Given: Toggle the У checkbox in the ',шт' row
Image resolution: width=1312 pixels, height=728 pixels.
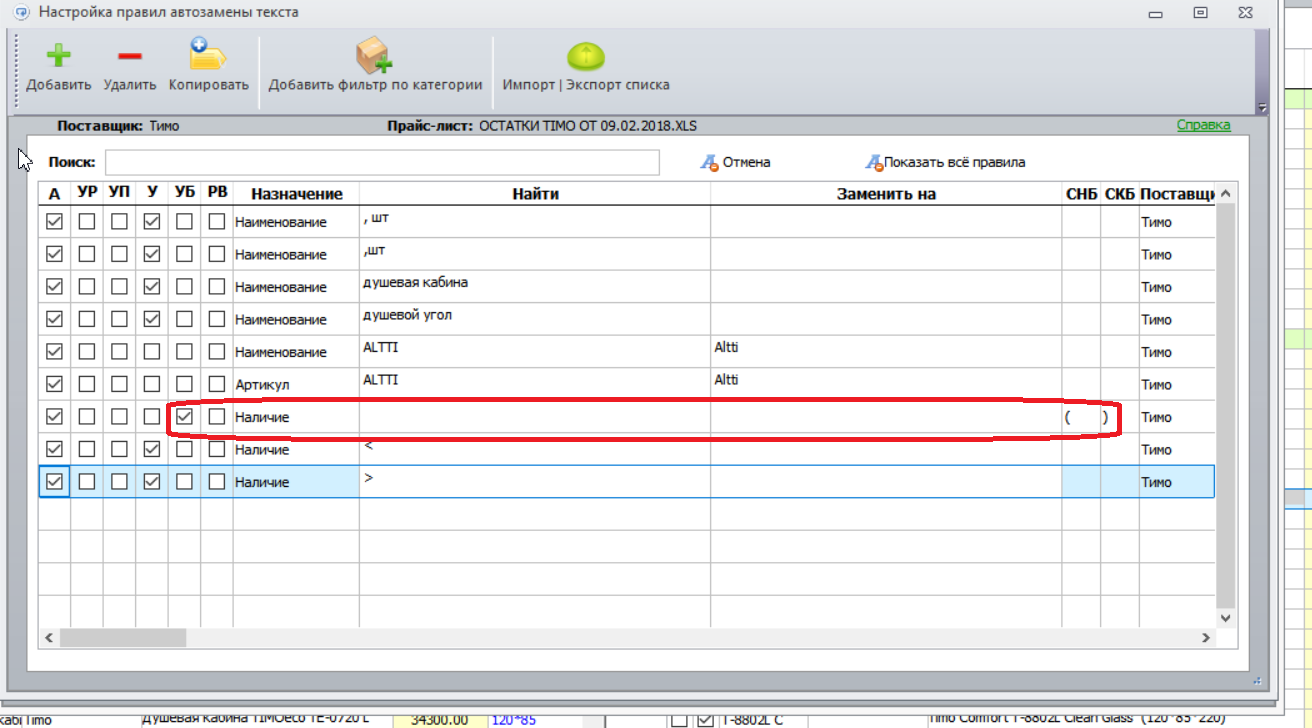Looking at the screenshot, I should (x=152, y=254).
